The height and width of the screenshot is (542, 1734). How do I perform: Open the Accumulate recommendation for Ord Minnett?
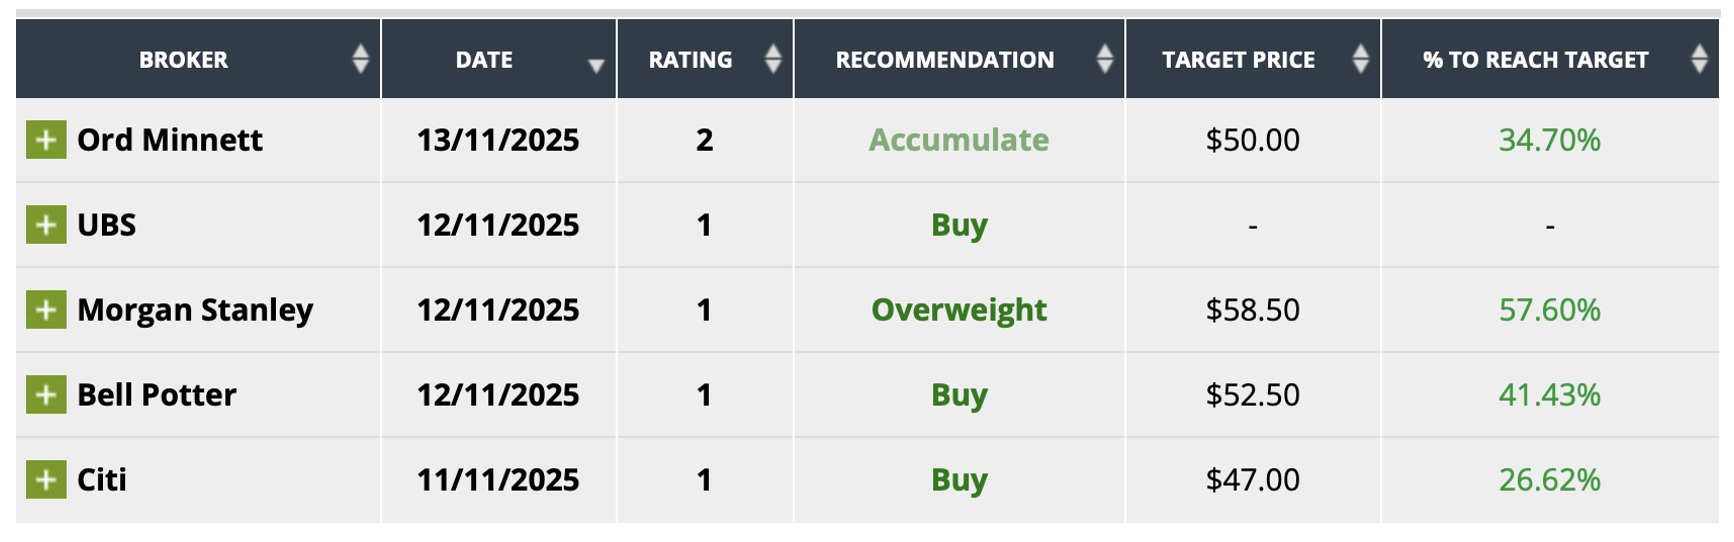click(958, 140)
